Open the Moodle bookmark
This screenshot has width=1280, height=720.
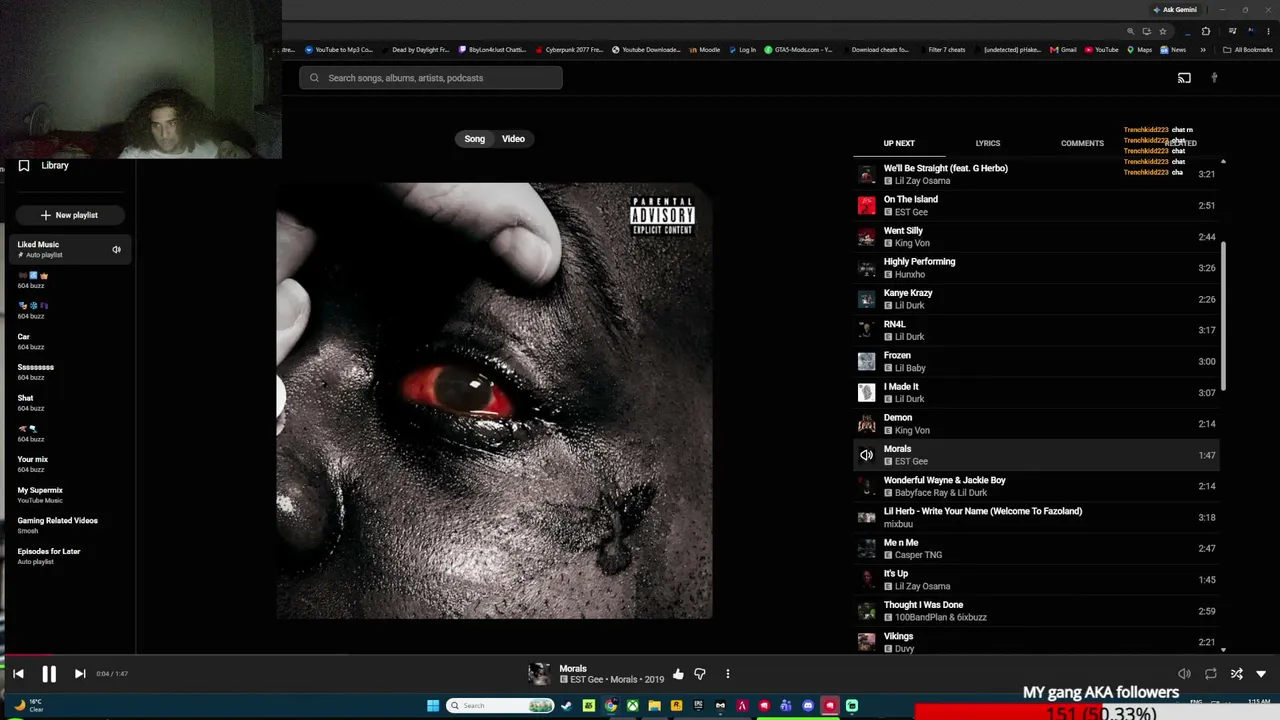704,50
